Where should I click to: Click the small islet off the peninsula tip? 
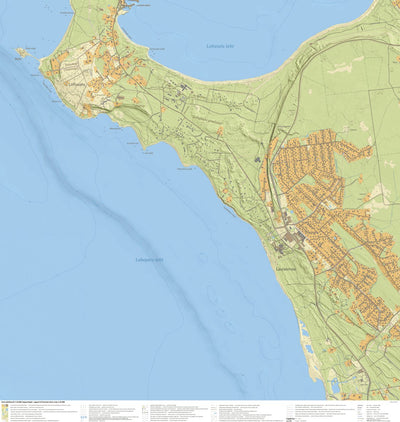(x=22, y=52)
